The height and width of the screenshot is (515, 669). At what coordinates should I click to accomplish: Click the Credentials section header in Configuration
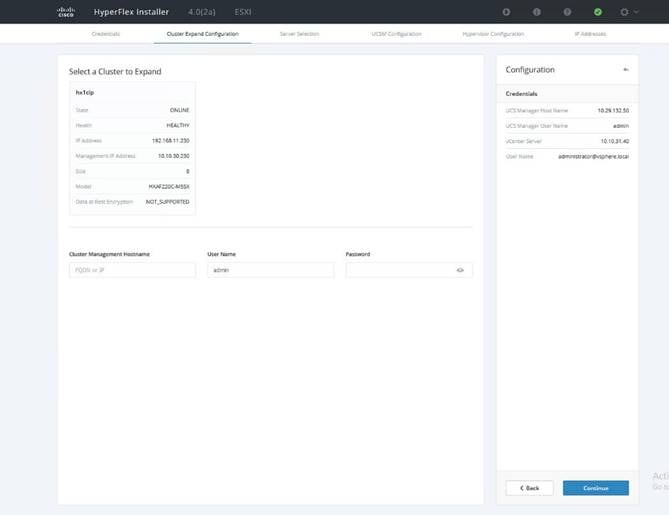coord(521,94)
